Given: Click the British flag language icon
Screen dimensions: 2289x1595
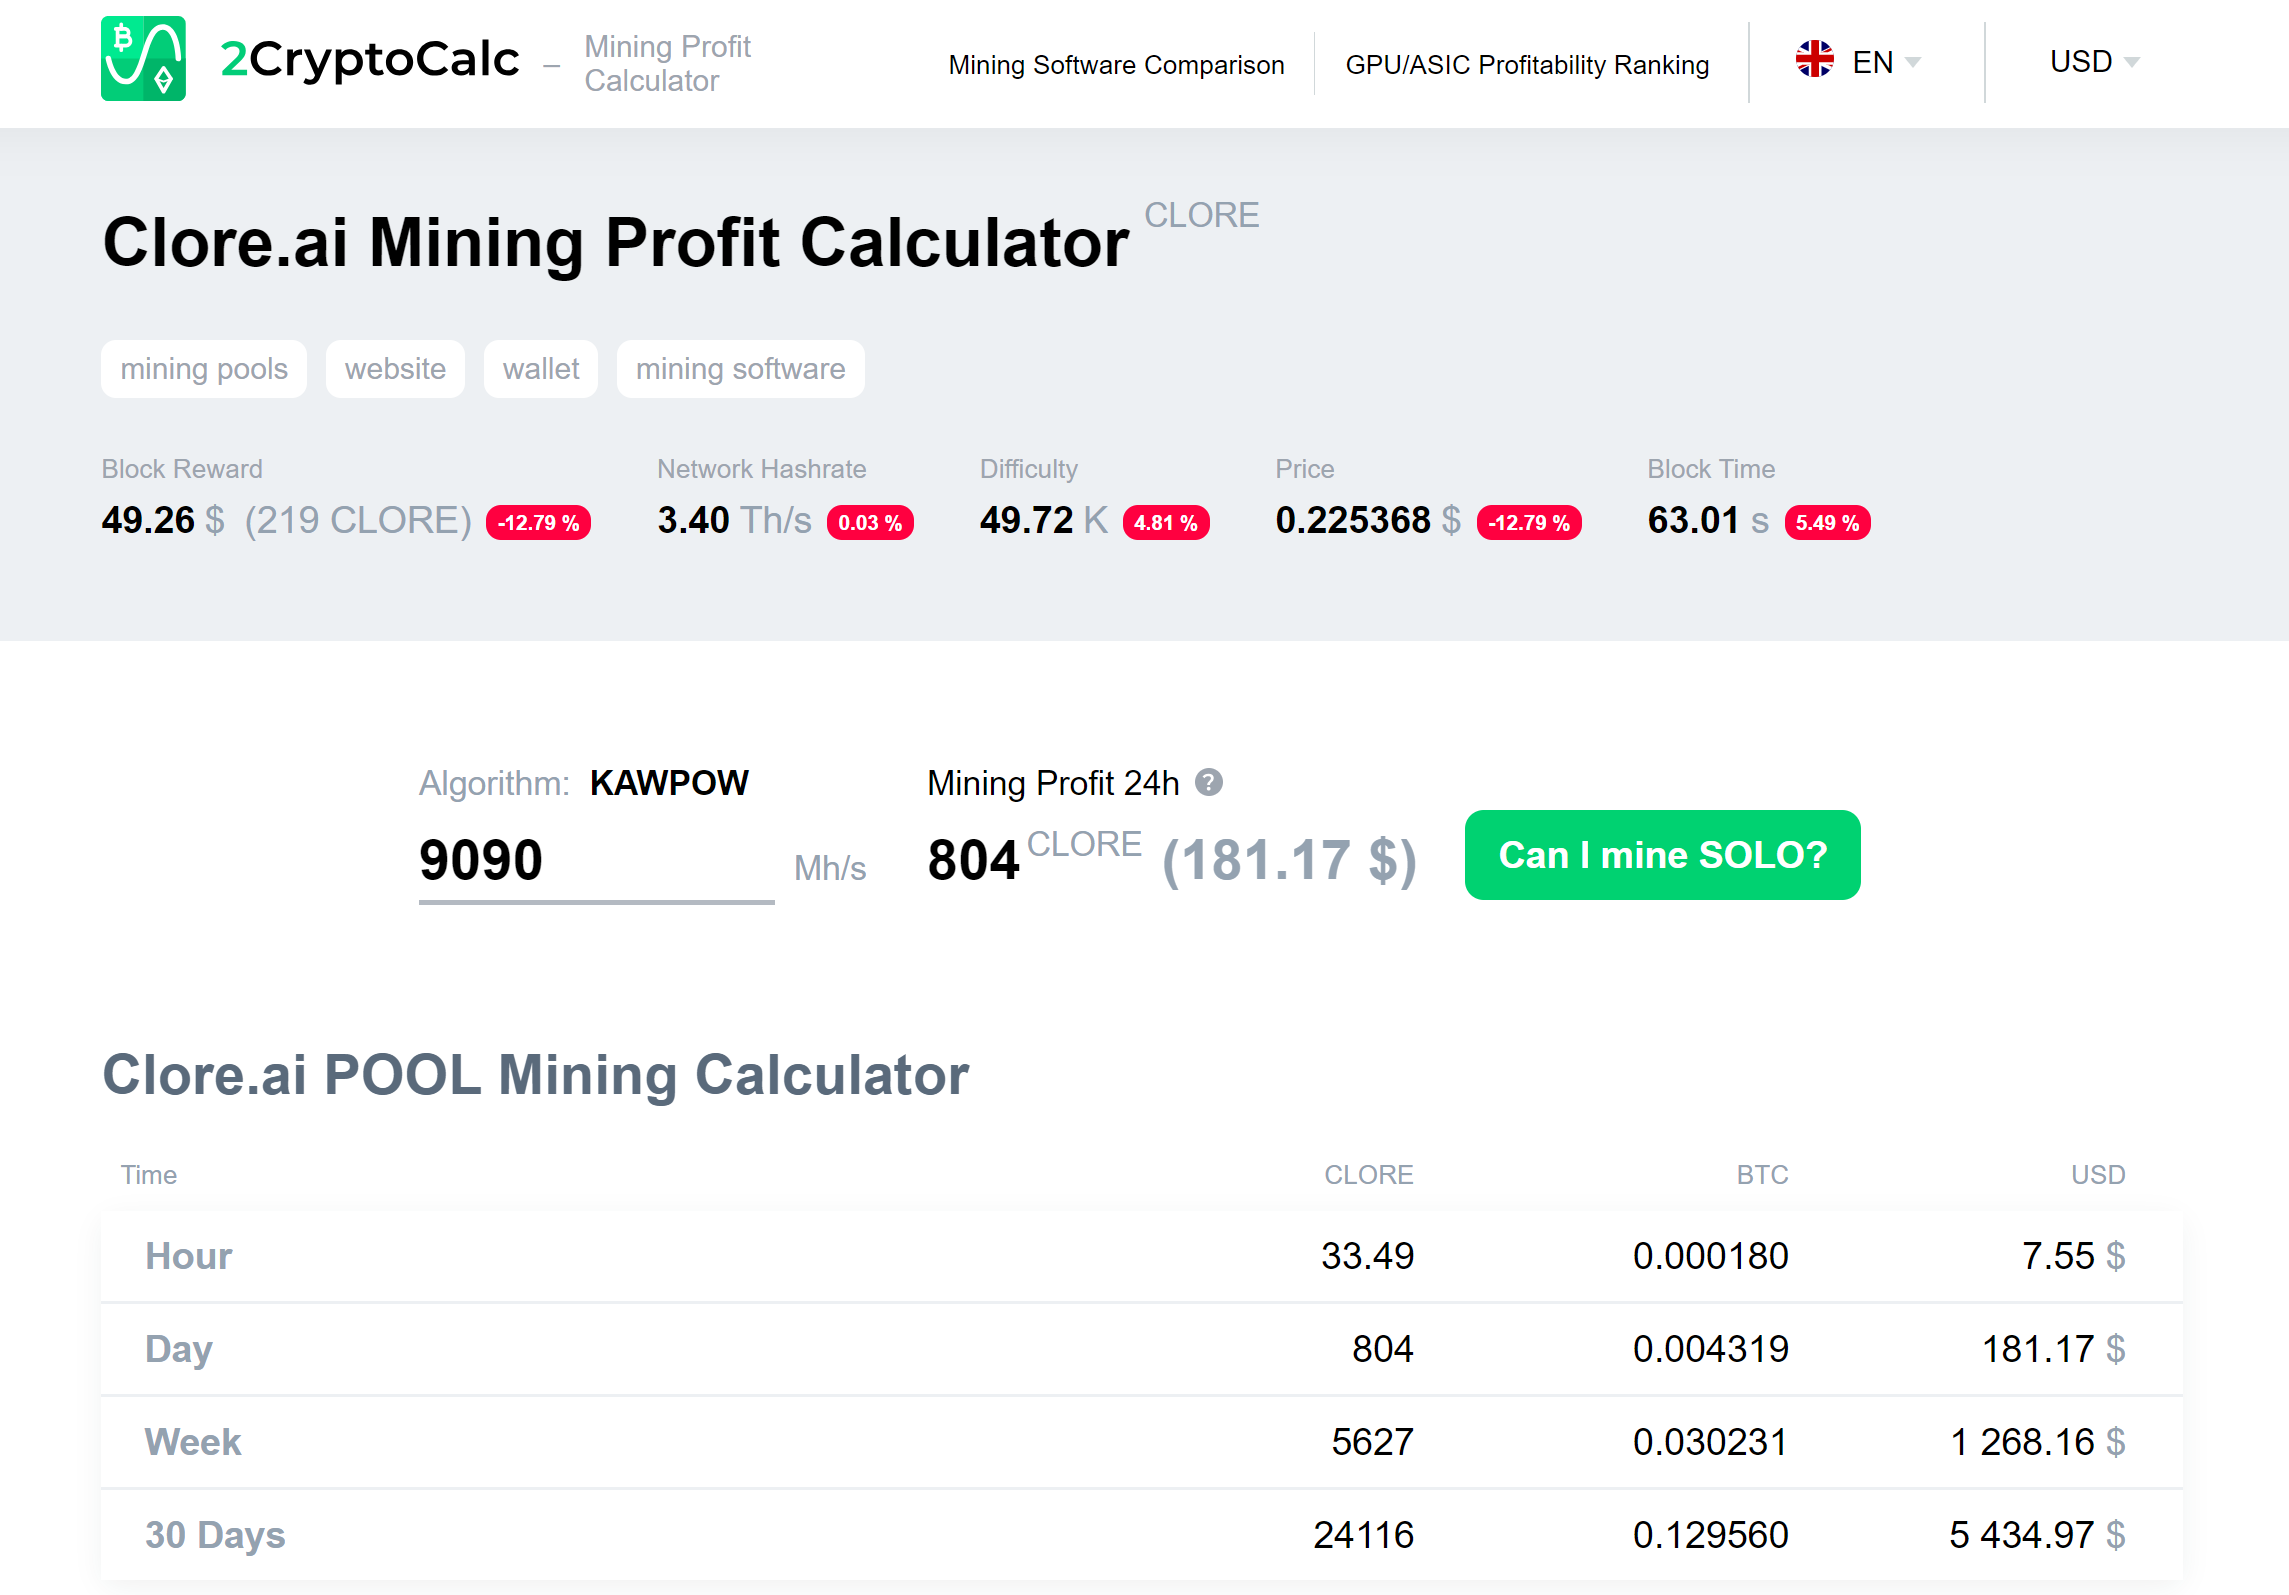Looking at the screenshot, I should click(1816, 64).
